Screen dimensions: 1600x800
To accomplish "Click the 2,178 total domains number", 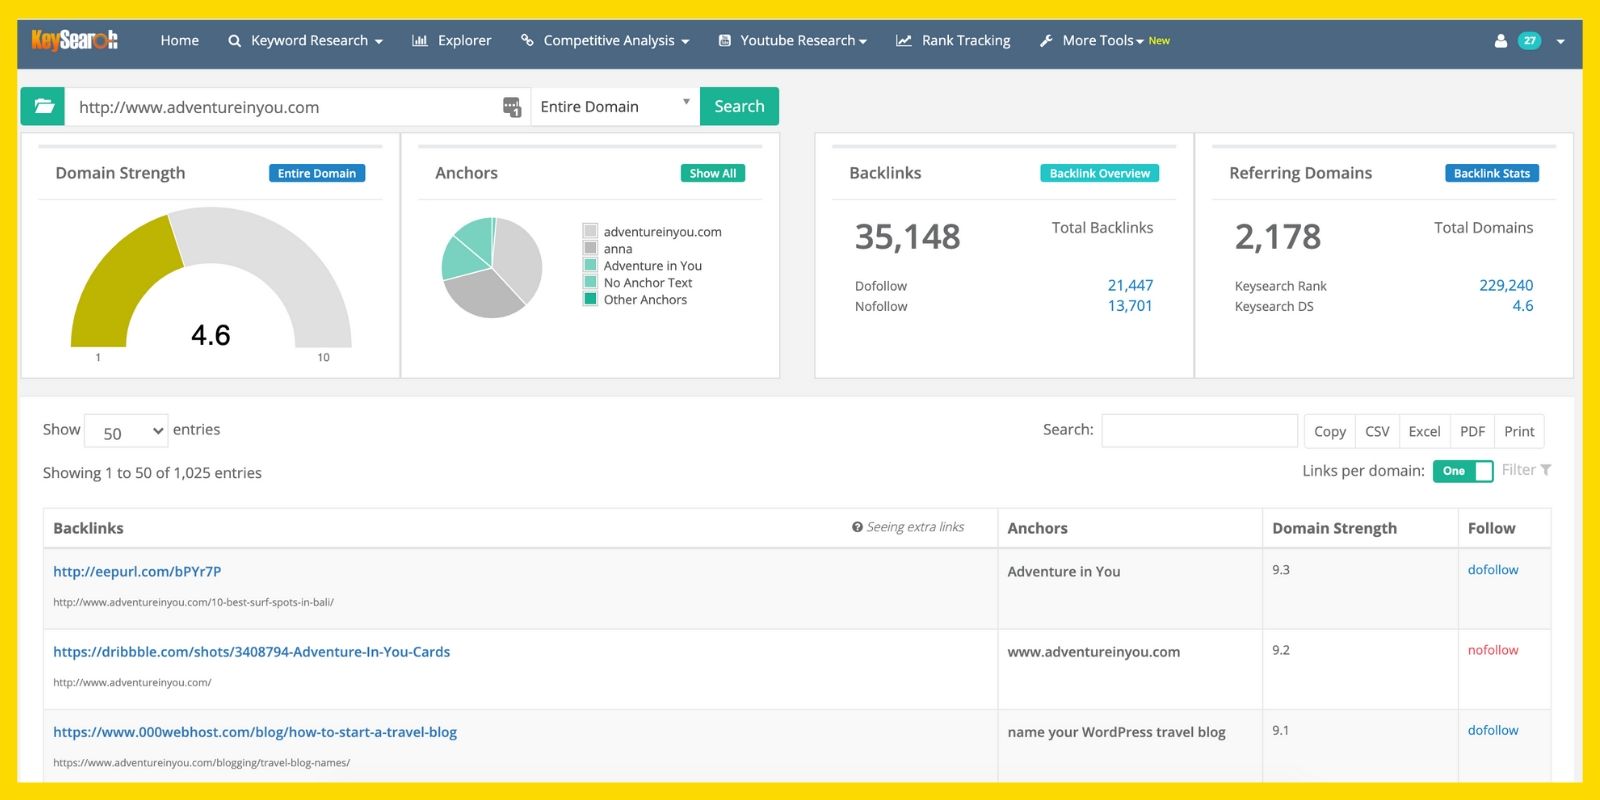I will pos(1278,237).
